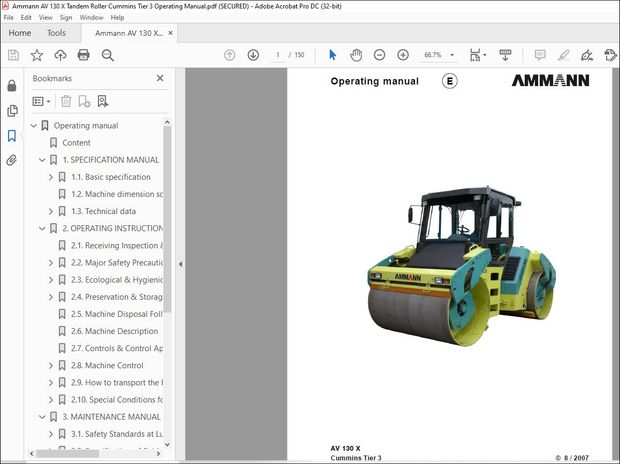Click the find text magnifier icon
620x464 pixels.
[x=108, y=55]
